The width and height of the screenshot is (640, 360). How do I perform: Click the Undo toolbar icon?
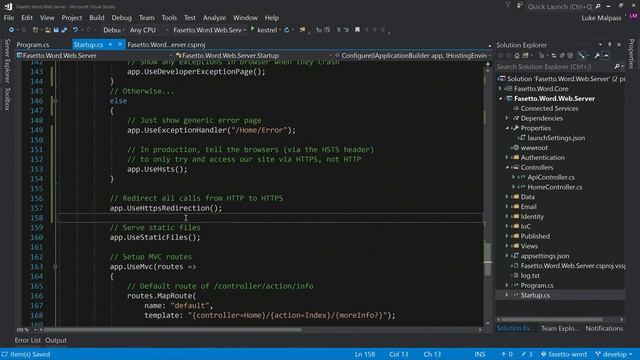click(76, 30)
